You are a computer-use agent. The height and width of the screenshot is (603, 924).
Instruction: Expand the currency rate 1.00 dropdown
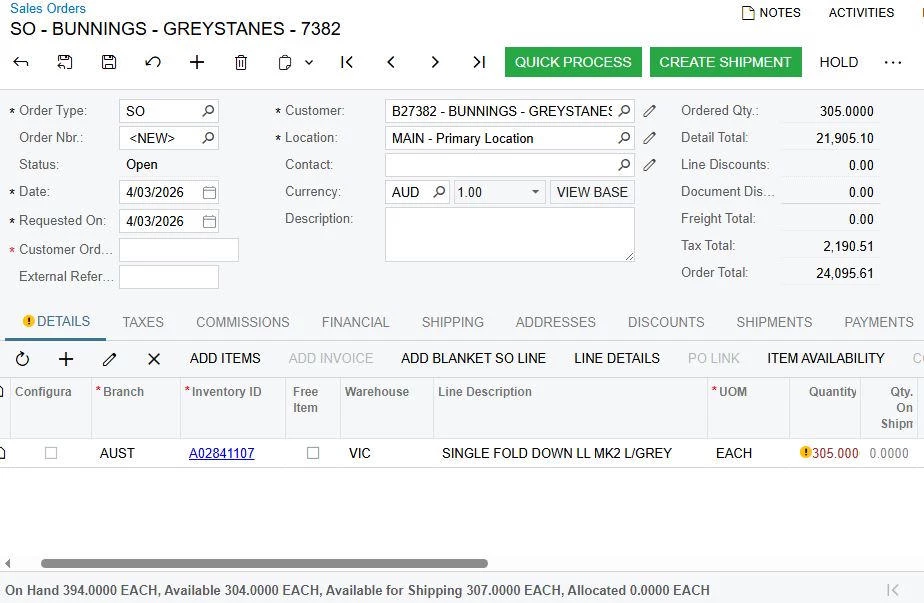click(x=535, y=192)
